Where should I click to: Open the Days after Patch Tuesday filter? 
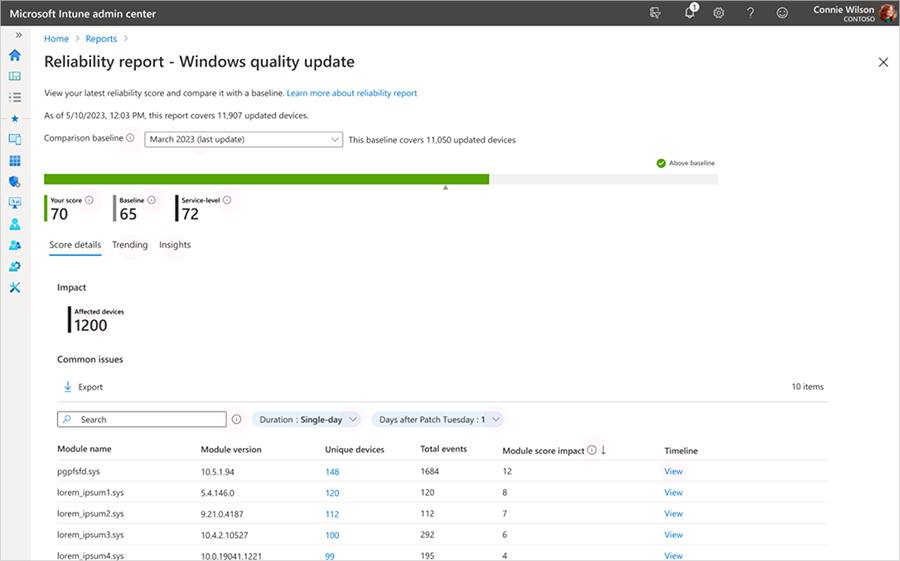[439, 420]
